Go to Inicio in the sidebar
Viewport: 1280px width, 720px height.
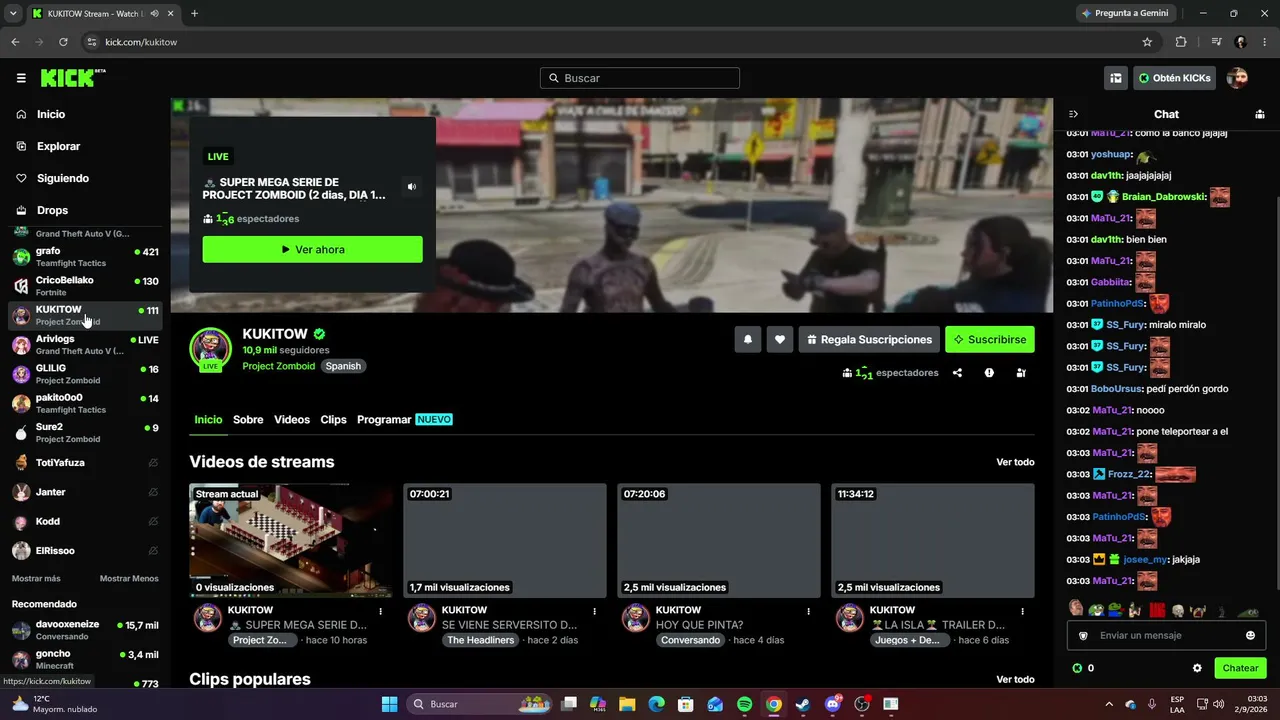point(51,114)
